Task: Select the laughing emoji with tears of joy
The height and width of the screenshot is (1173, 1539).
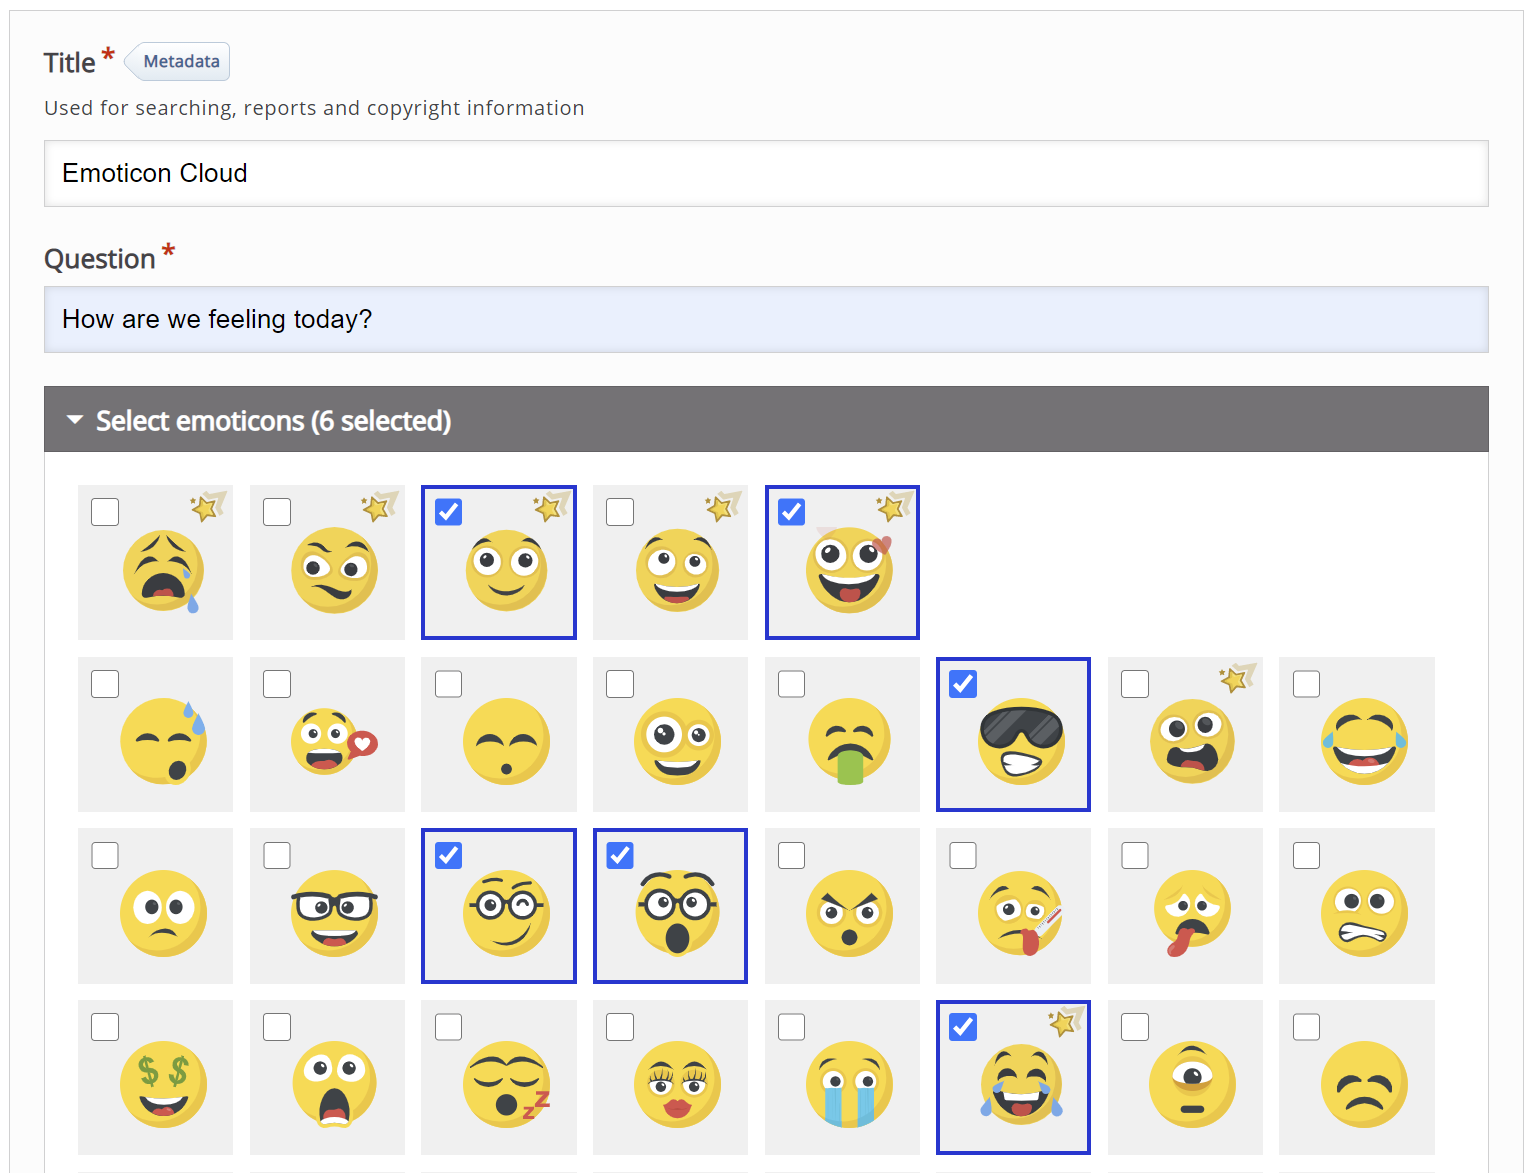Action: coord(1364,741)
